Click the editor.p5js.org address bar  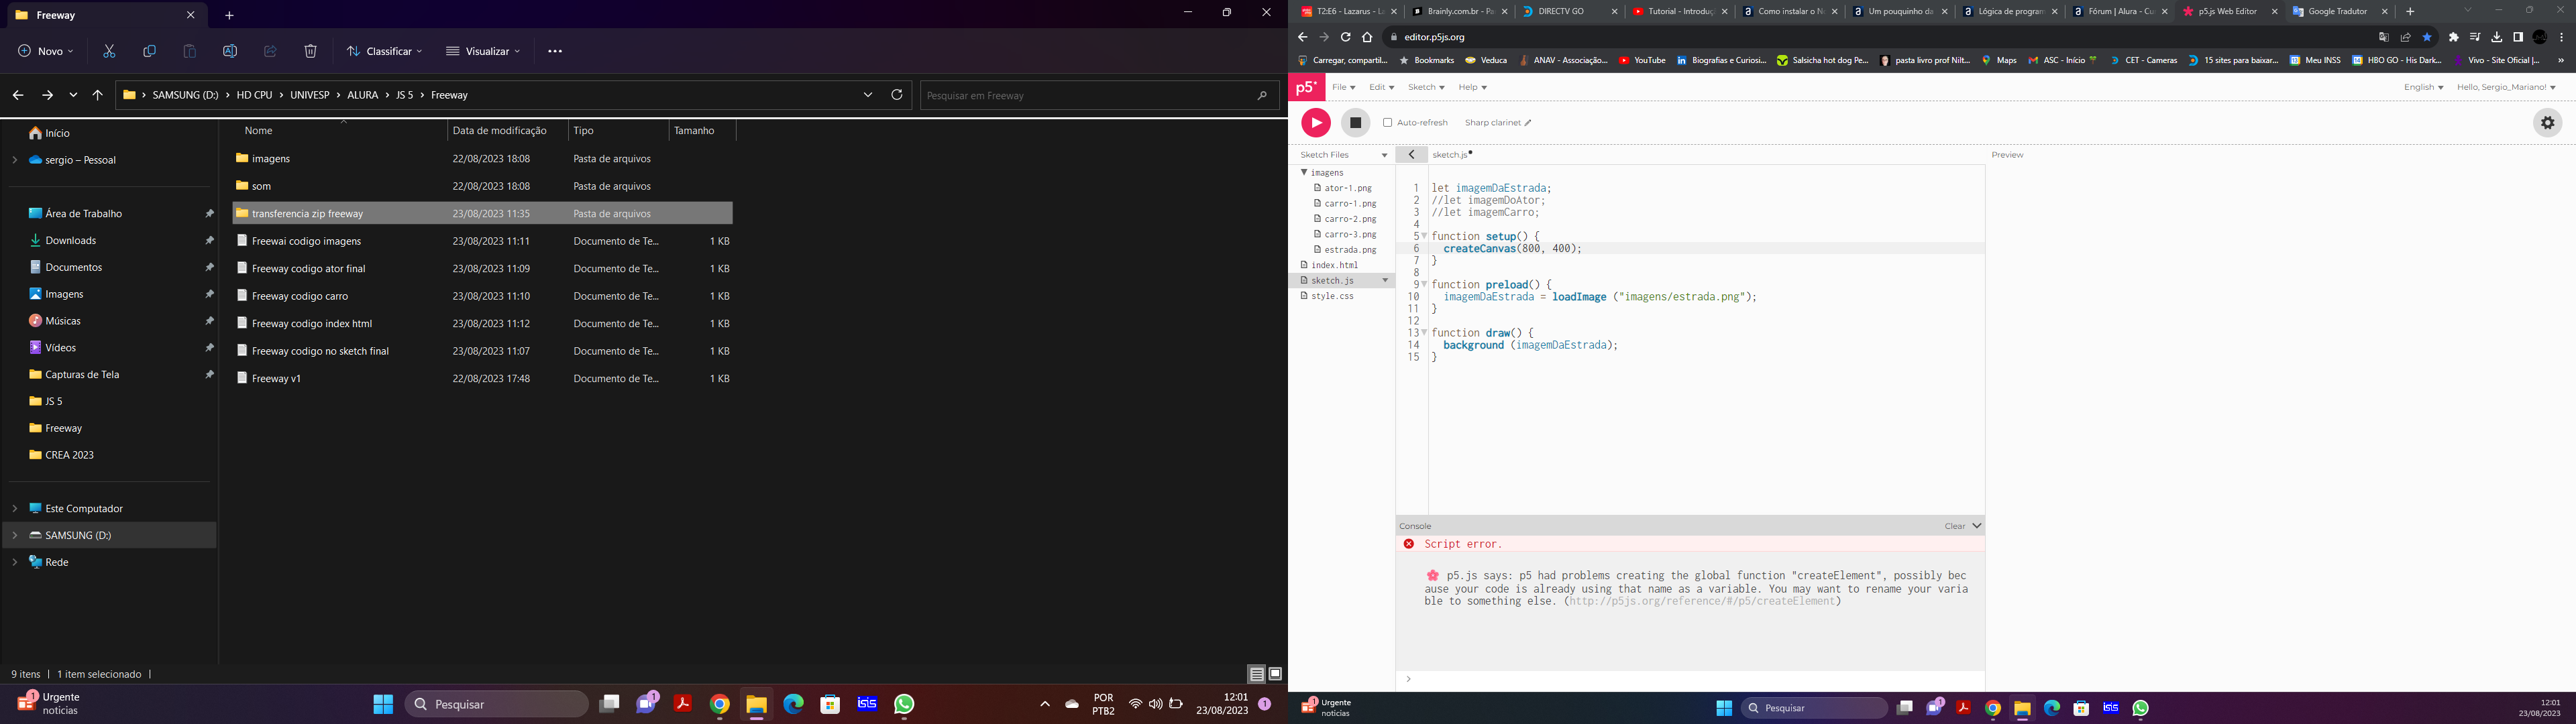(1880, 37)
